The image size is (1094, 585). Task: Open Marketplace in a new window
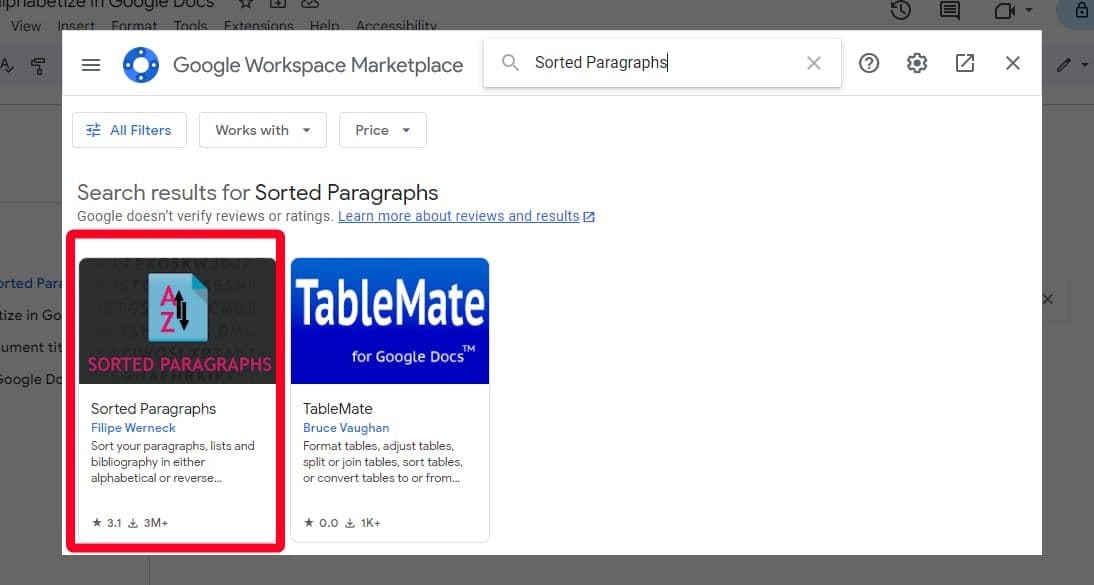(x=965, y=63)
